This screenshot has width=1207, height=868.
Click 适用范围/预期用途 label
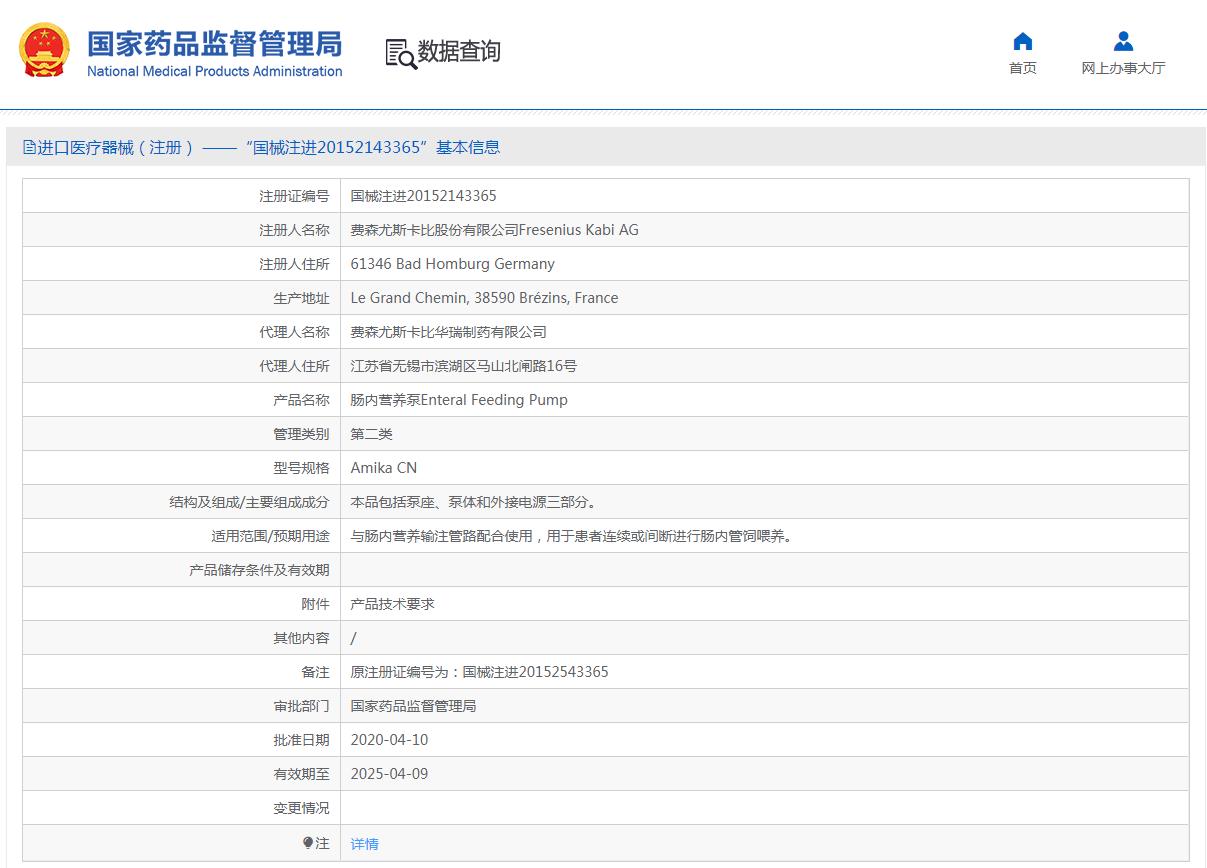click(270, 536)
